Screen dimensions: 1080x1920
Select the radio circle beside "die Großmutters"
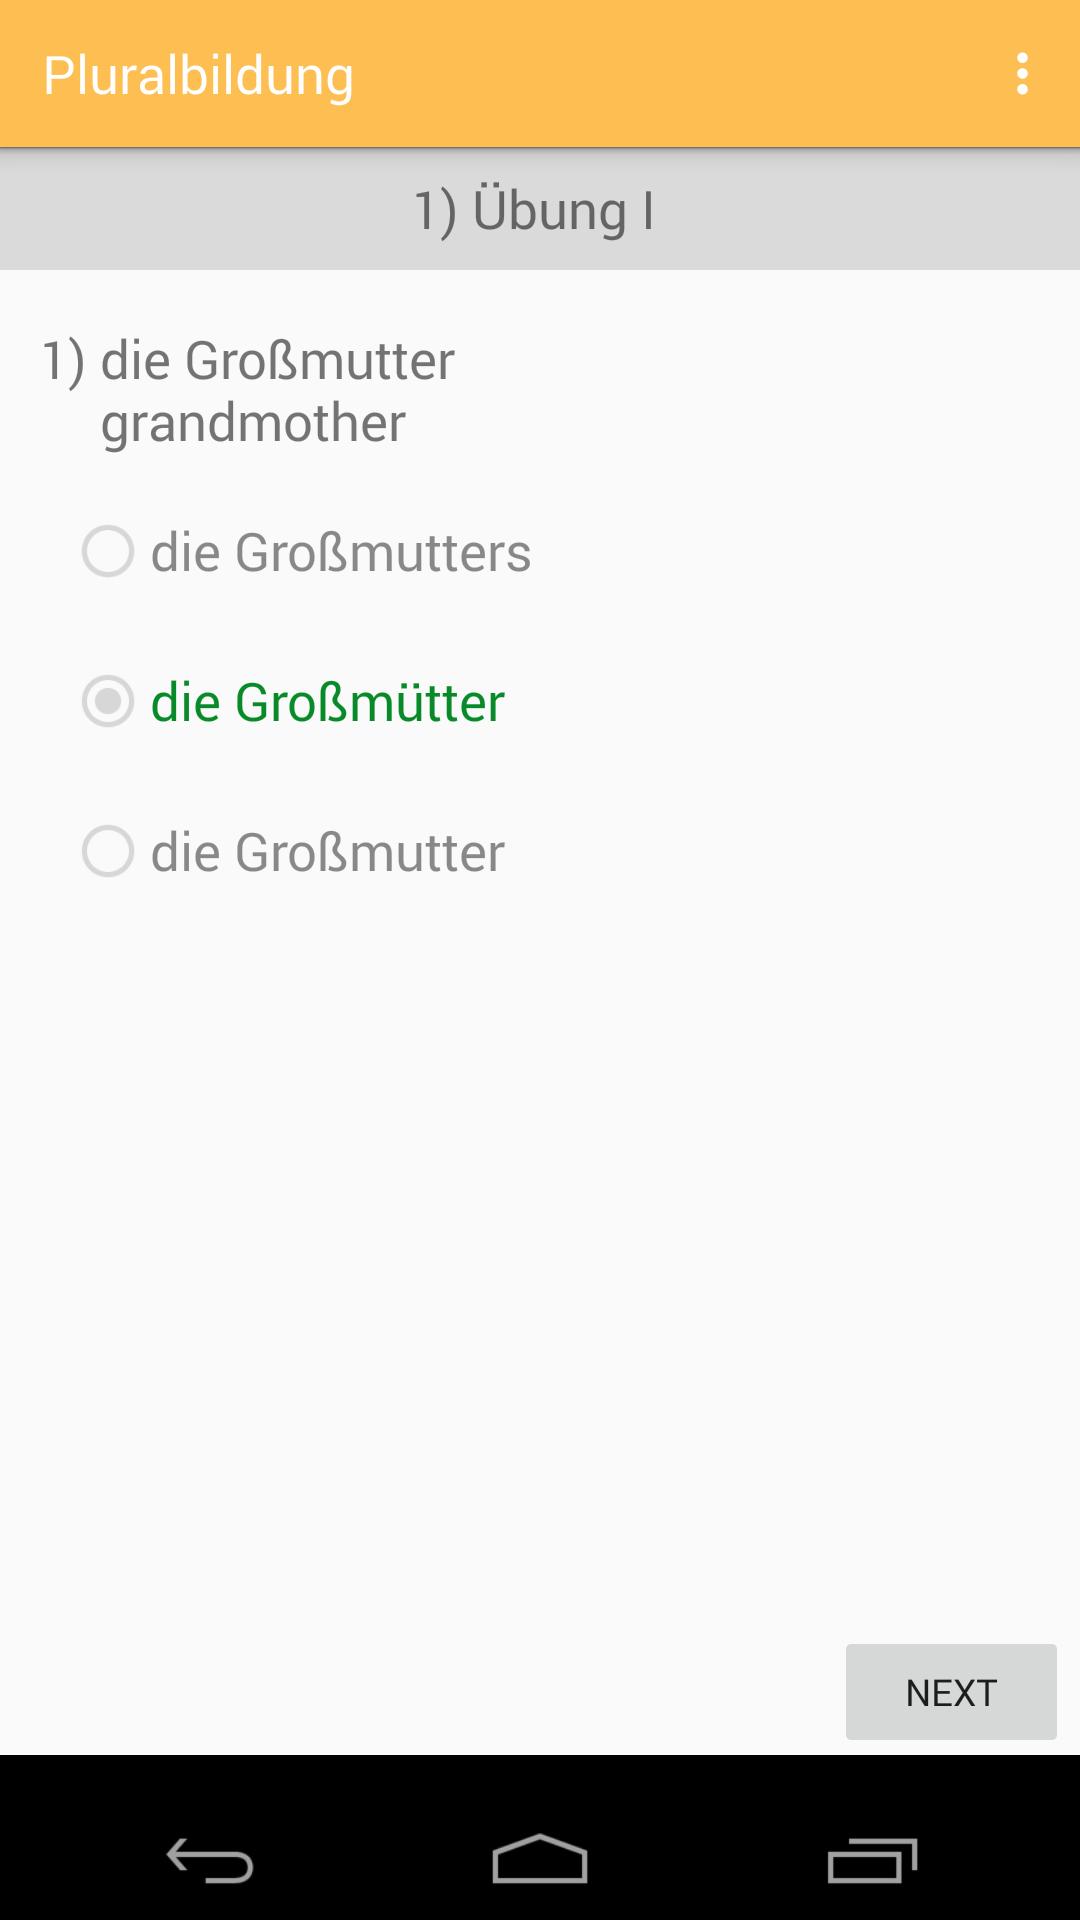[x=108, y=551]
